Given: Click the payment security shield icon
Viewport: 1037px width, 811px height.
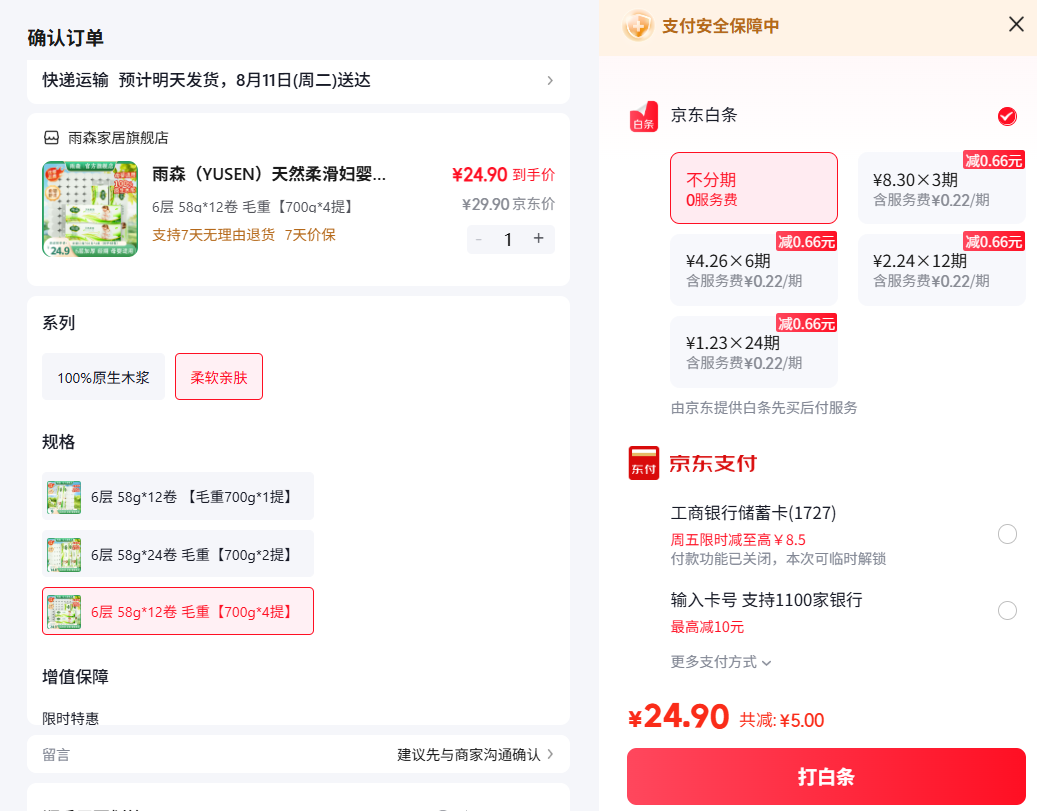Looking at the screenshot, I should point(638,26).
